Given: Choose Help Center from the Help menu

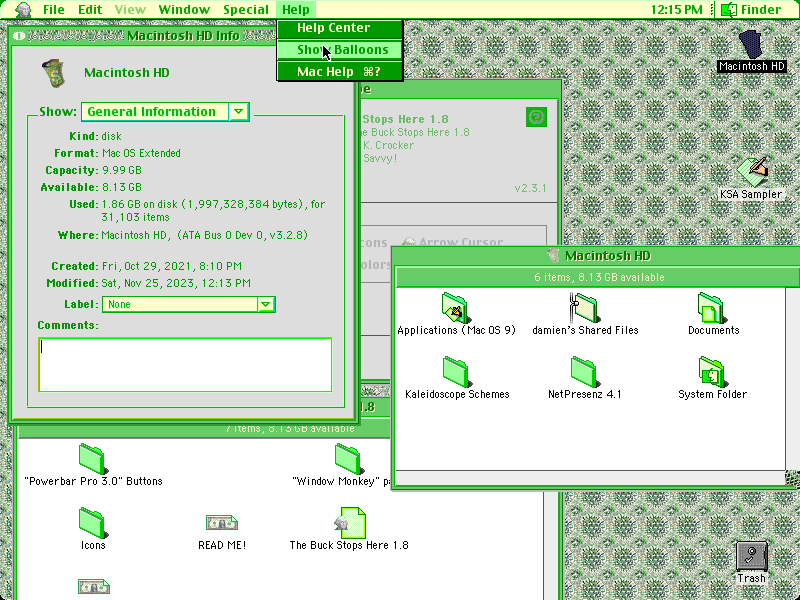Looking at the screenshot, I should click(340, 28).
